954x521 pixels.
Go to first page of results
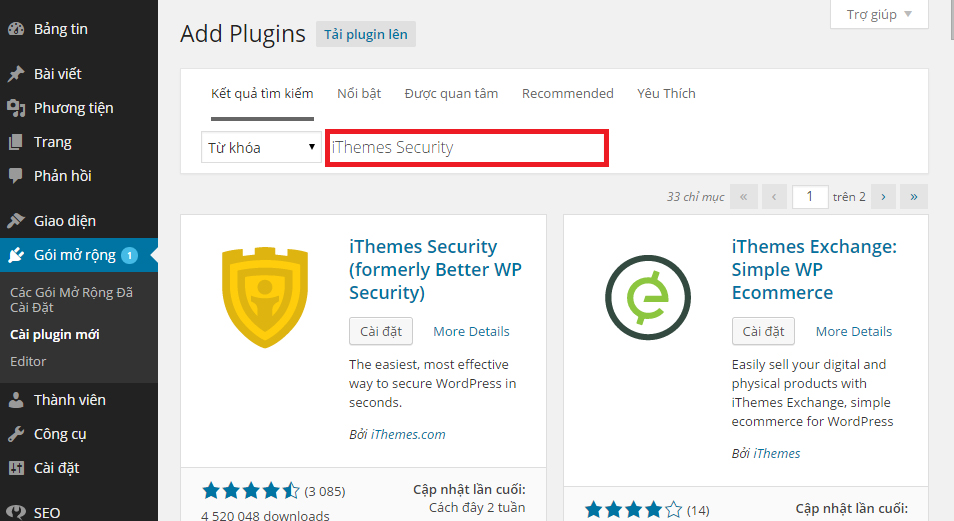tap(743, 197)
